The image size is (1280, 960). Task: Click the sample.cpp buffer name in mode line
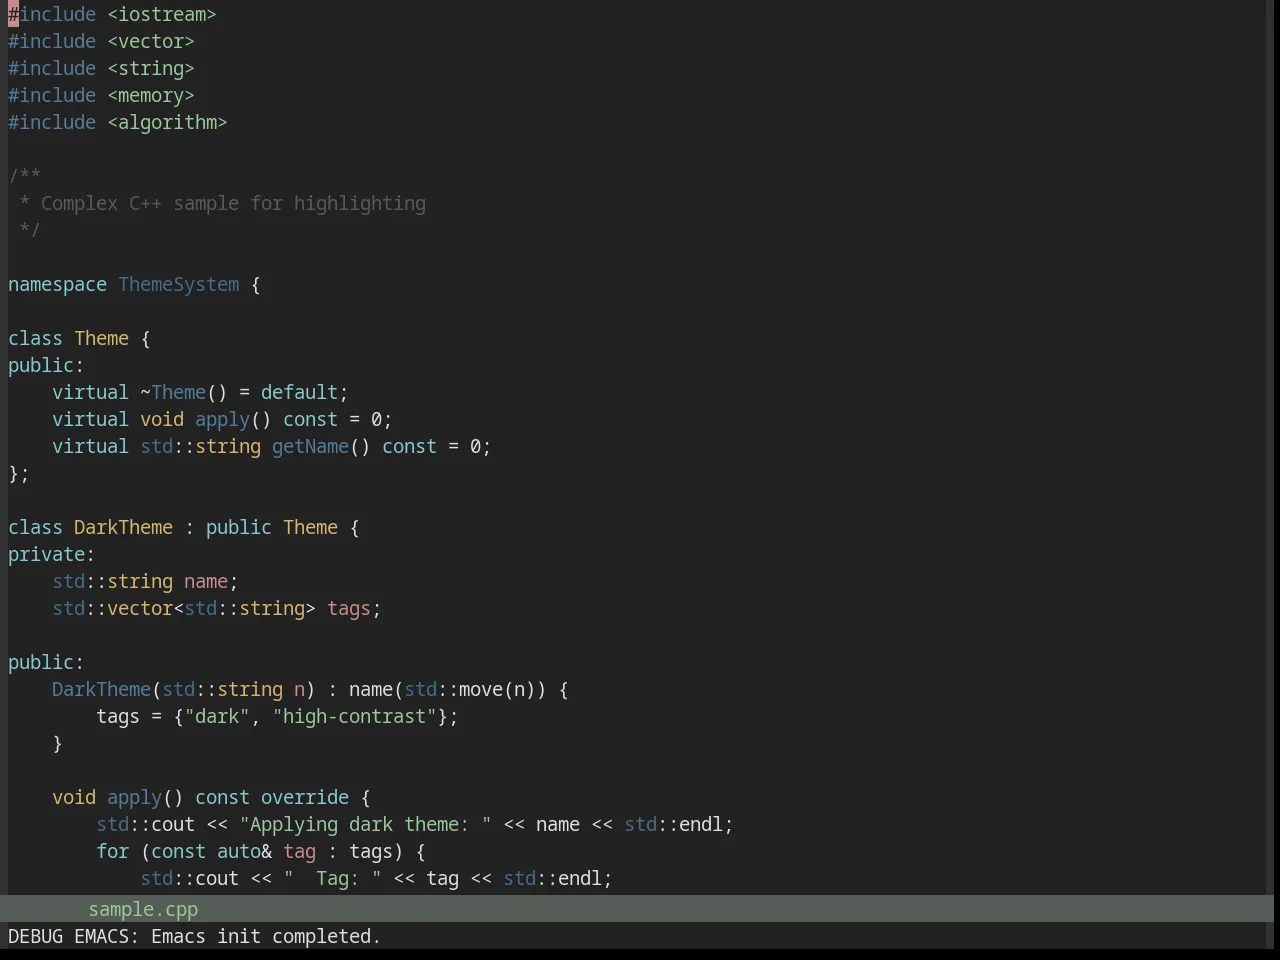point(143,909)
